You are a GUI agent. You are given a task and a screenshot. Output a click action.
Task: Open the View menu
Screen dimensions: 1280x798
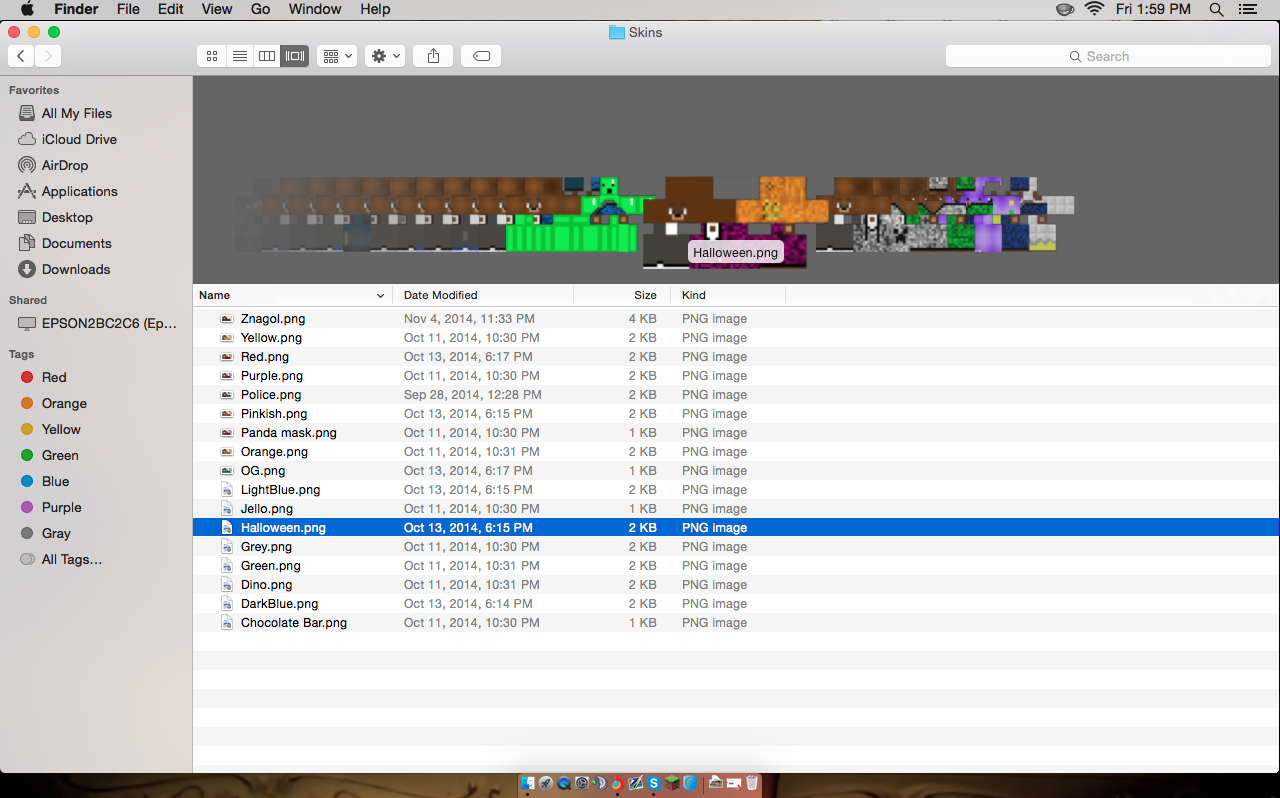(217, 9)
